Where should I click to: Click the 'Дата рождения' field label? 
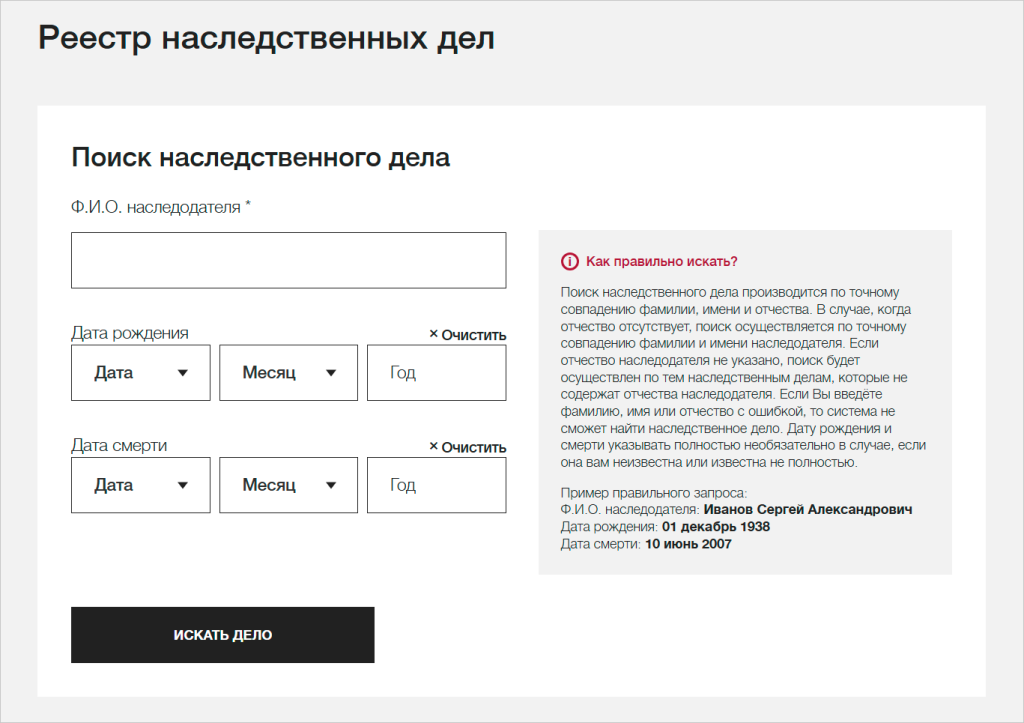coord(130,333)
